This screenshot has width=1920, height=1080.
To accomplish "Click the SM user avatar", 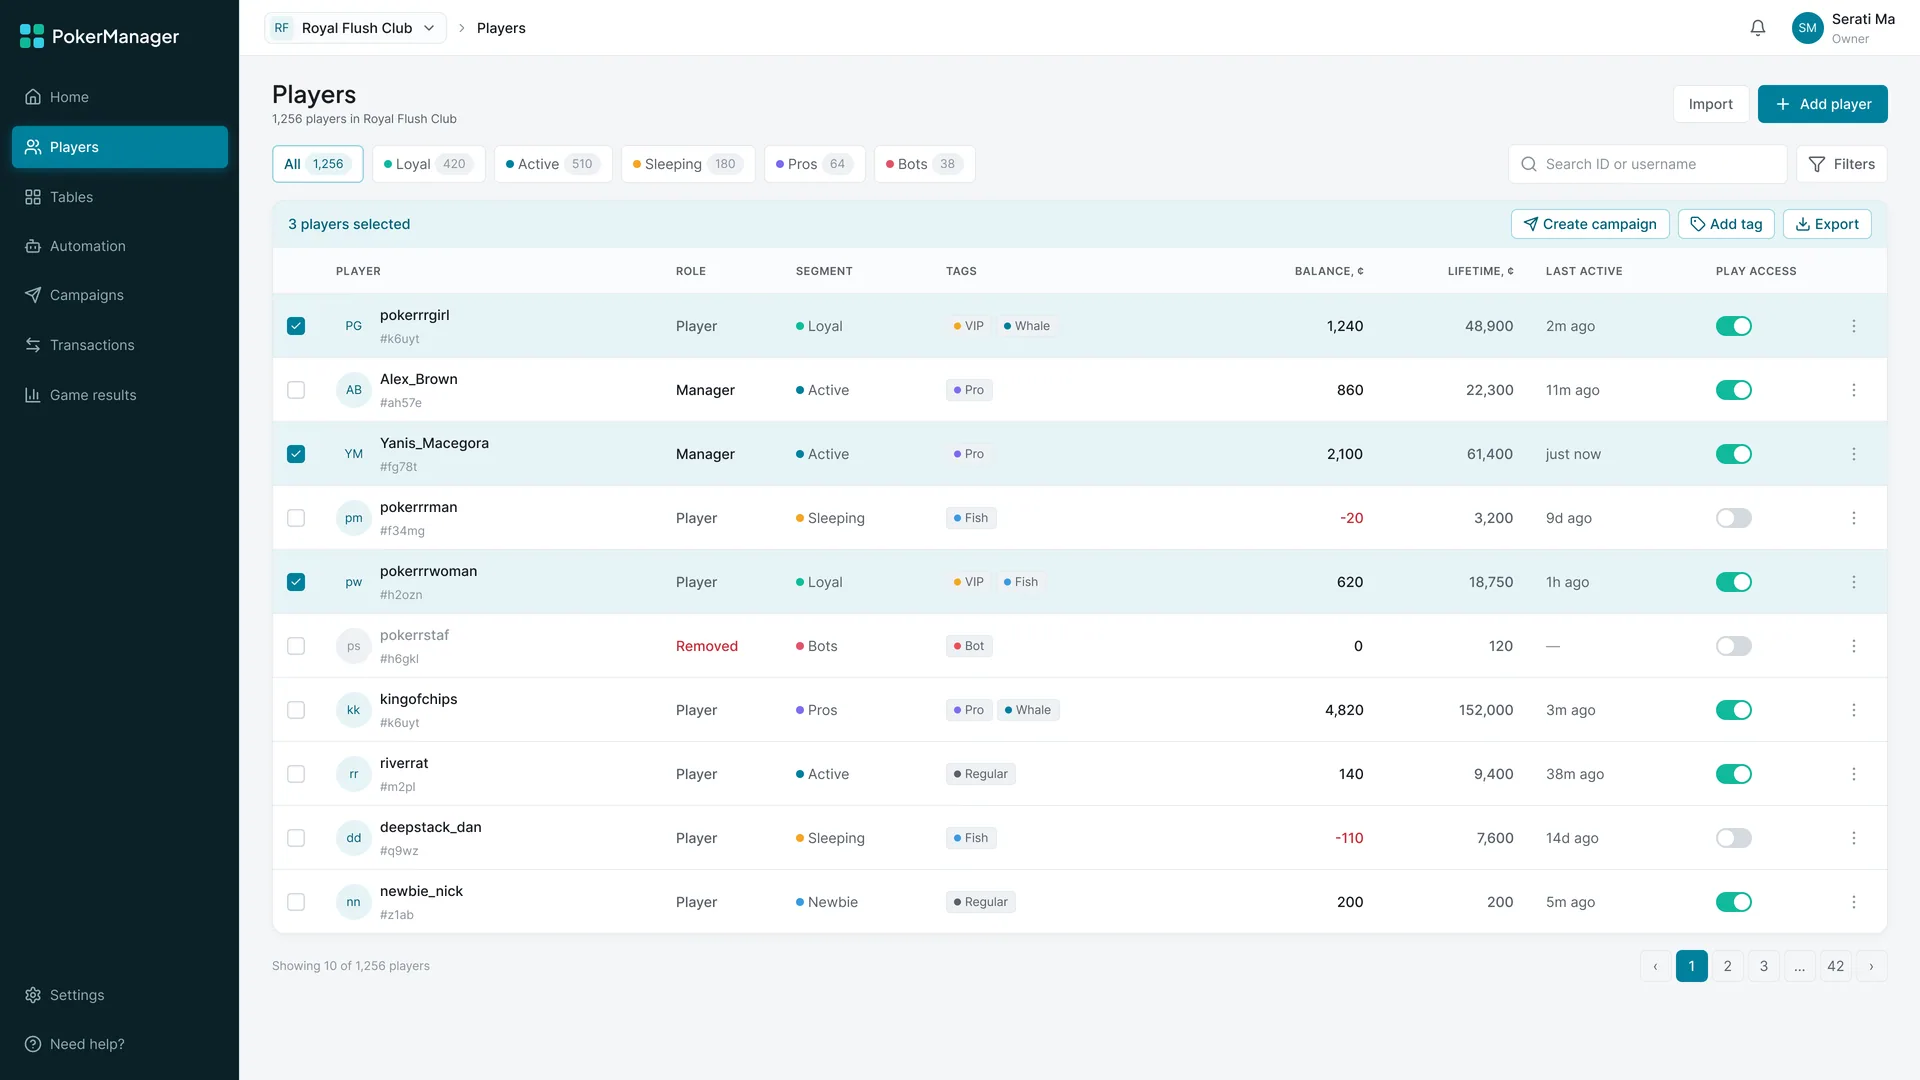I will tap(1807, 28).
